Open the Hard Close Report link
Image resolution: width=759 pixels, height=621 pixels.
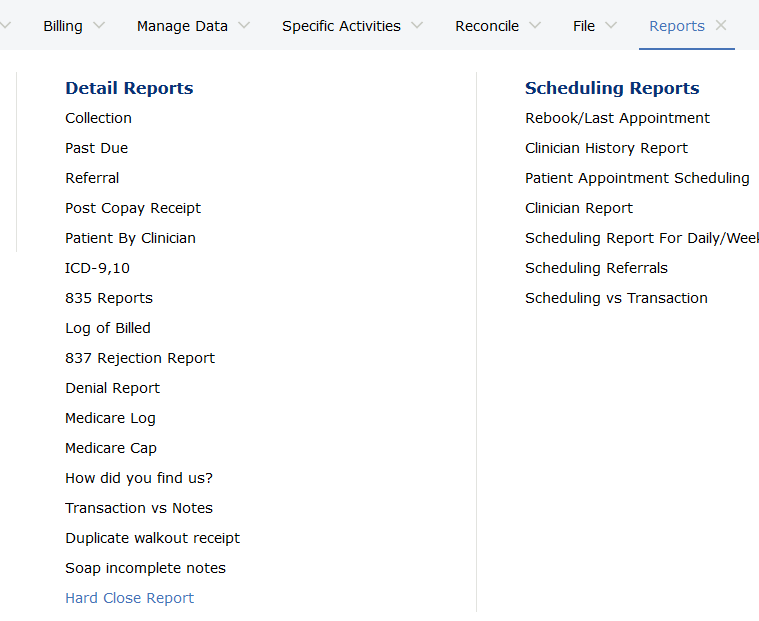[x=129, y=598]
